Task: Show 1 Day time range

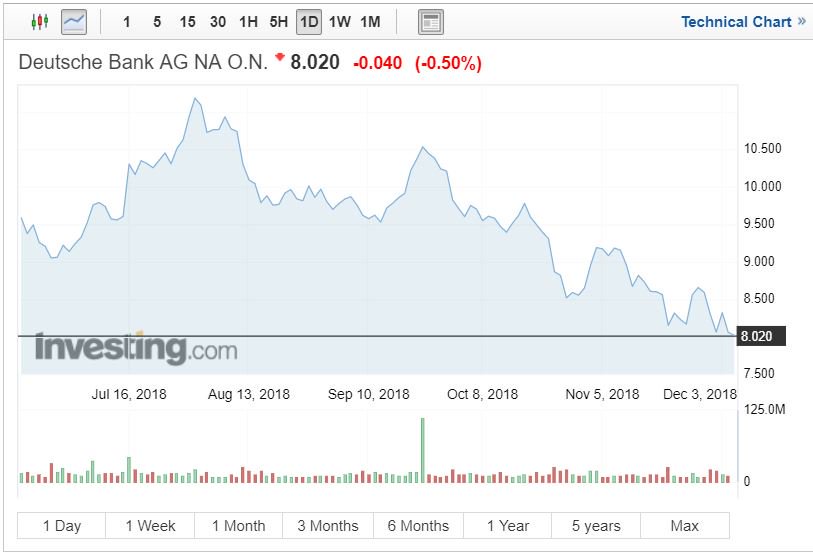Action: pos(62,526)
